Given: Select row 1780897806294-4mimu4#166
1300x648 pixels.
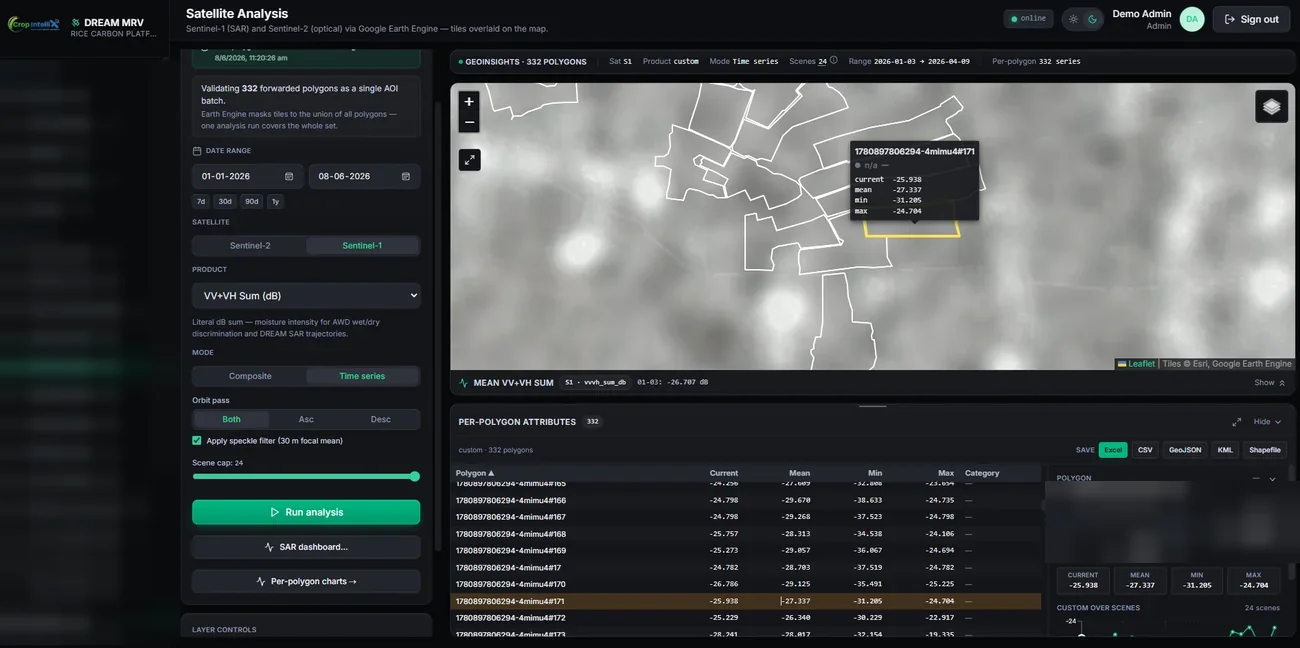Looking at the screenshot, I should click(x=746, y=500).
